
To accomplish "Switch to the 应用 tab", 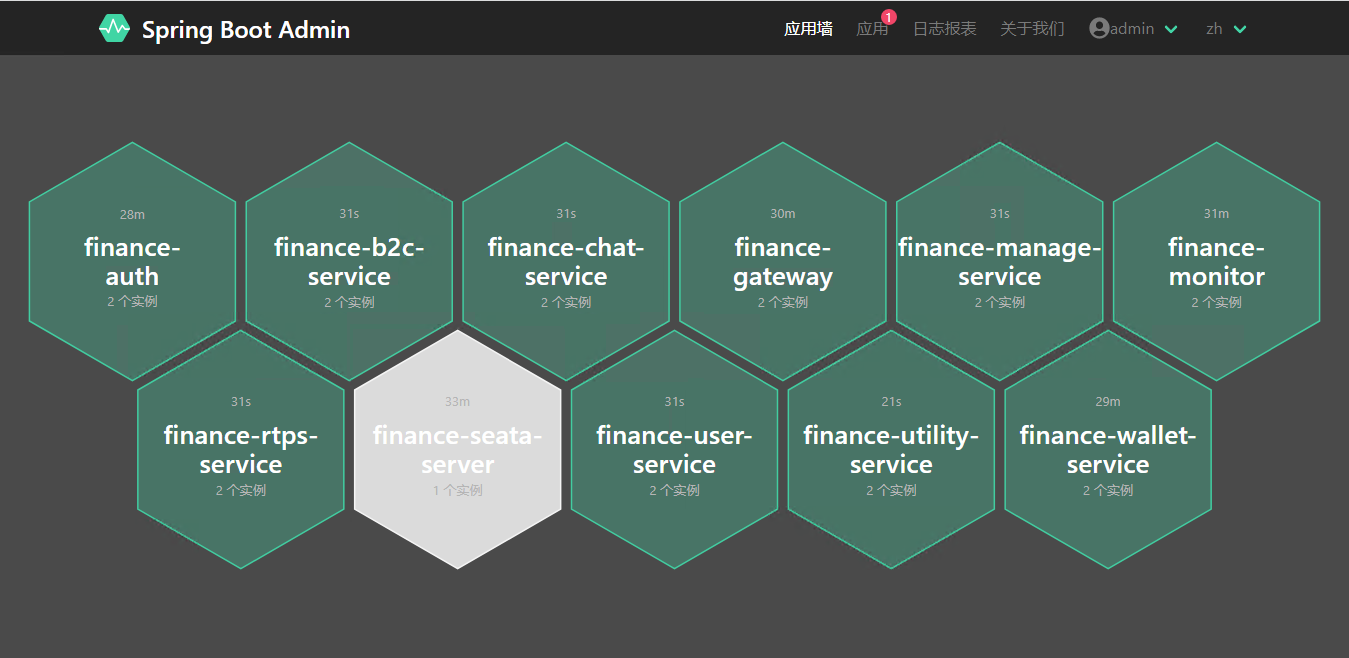I will (x=872, y=29).
